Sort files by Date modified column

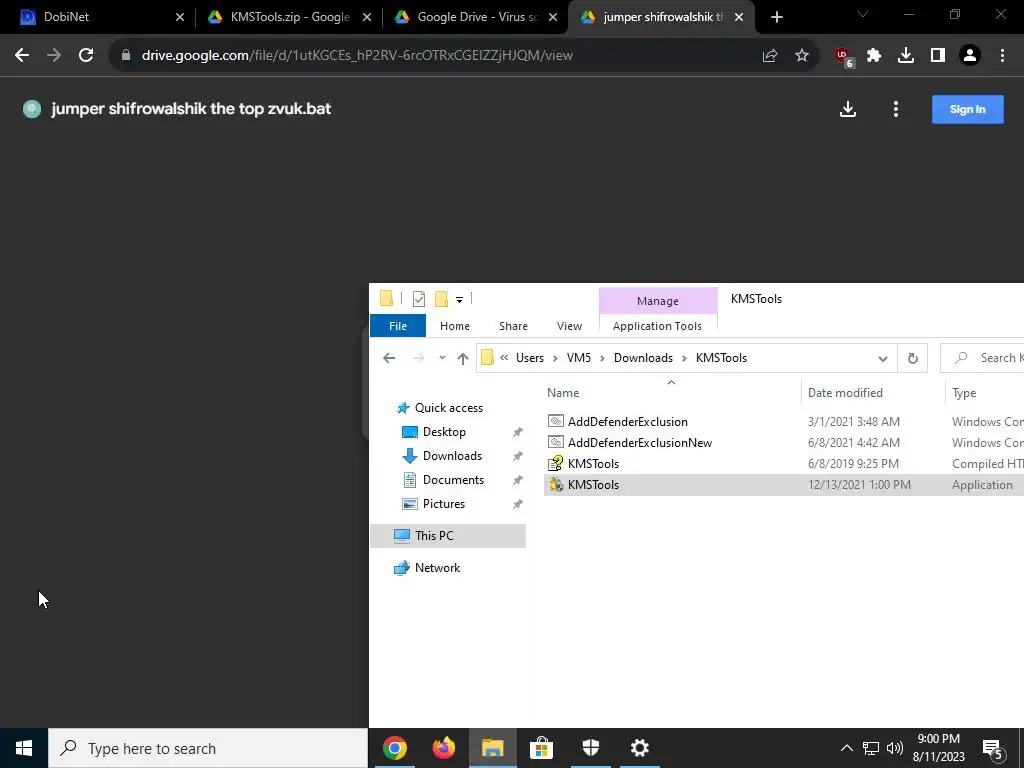[x=872, y=392]
